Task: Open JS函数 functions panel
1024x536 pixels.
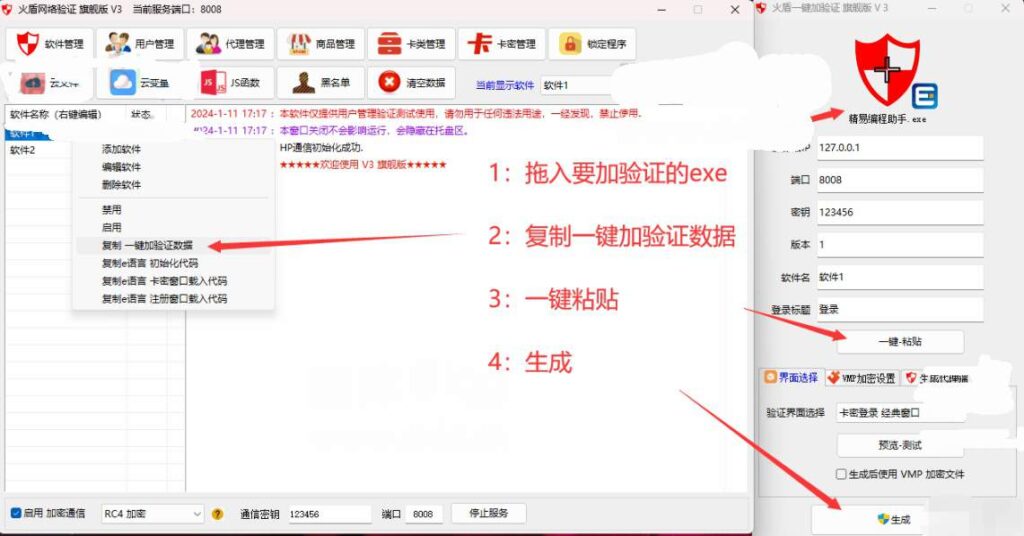Action: (x=231, y=83)
